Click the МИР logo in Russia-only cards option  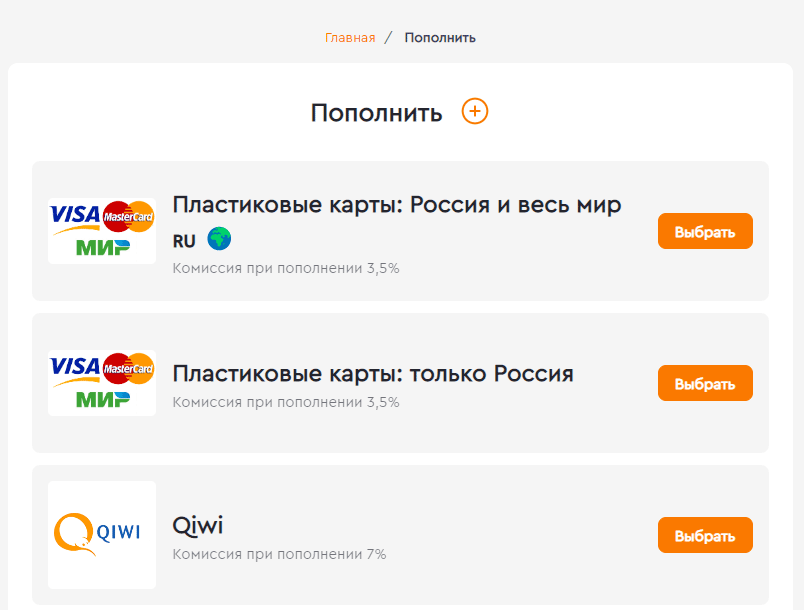103,398
